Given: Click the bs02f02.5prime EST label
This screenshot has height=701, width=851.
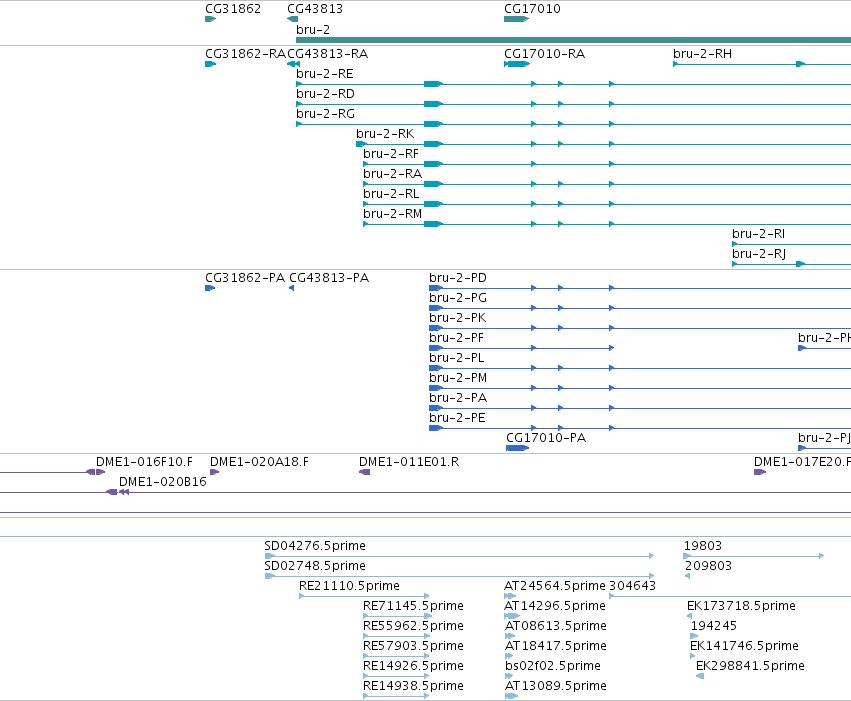Looking at the screenshot, I should tap(552, 666).
